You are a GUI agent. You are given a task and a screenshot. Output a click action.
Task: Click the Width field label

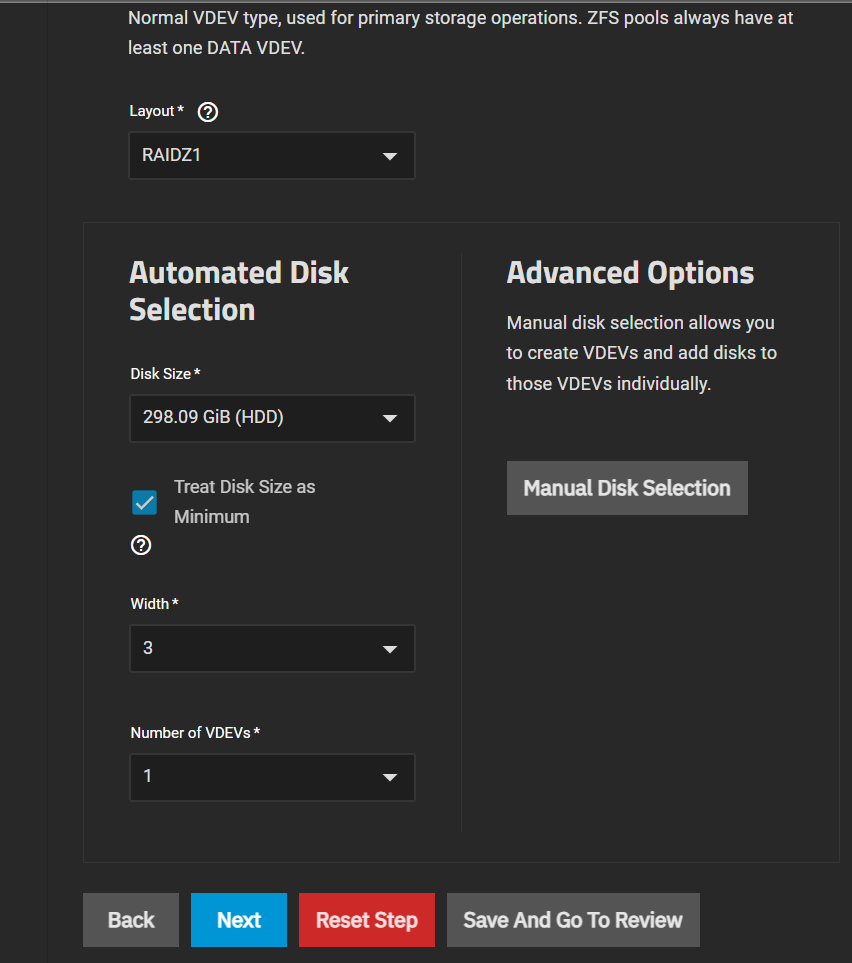[x=154, y=604]
